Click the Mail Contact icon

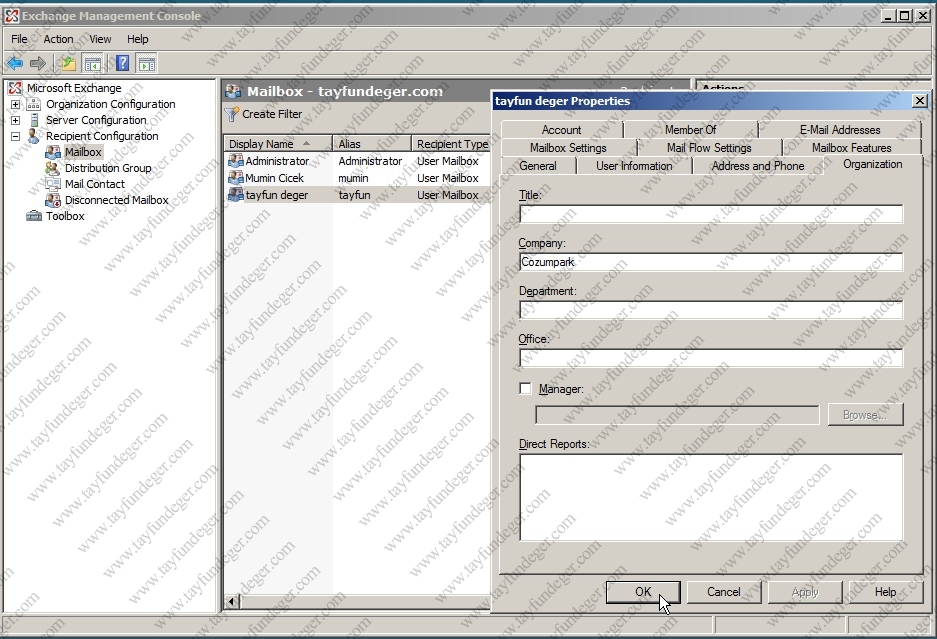coord(53,184)
